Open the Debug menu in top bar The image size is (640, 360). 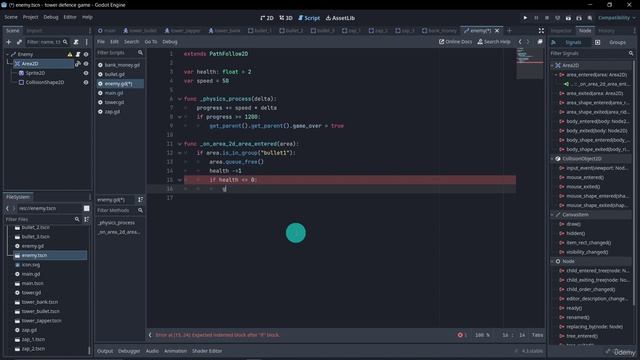coord(51,17)
